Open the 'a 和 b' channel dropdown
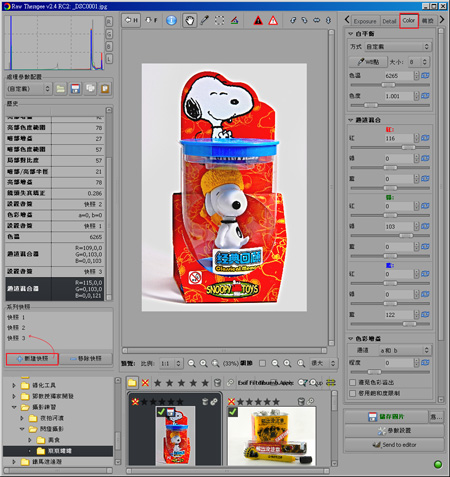This screenshot has width=450, height=477. 405,350
